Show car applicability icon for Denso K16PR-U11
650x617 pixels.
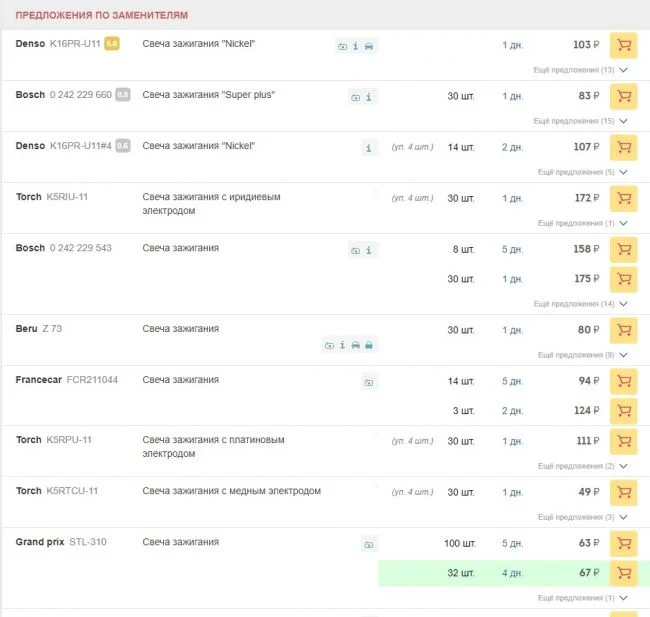click(x=369, y=46)
